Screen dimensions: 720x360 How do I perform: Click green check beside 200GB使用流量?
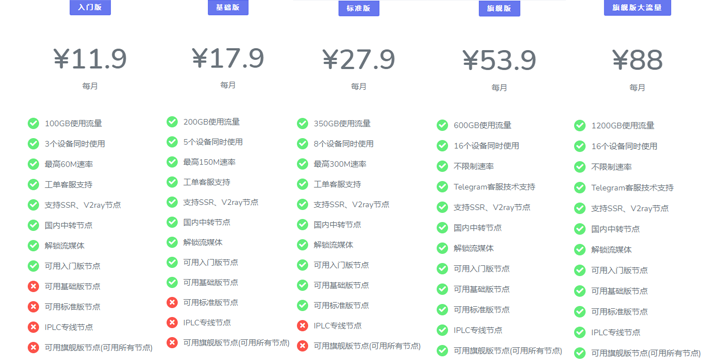pyautogui.click(x=172, y=122)
